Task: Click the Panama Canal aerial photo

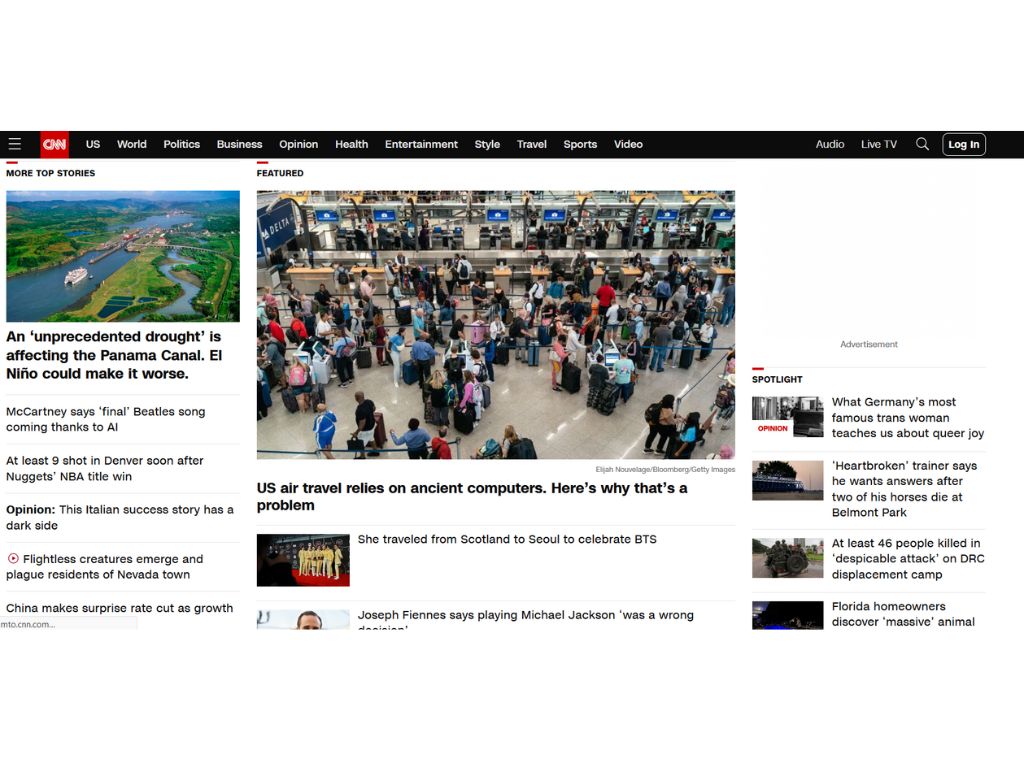Action: [x=122, y=256]
